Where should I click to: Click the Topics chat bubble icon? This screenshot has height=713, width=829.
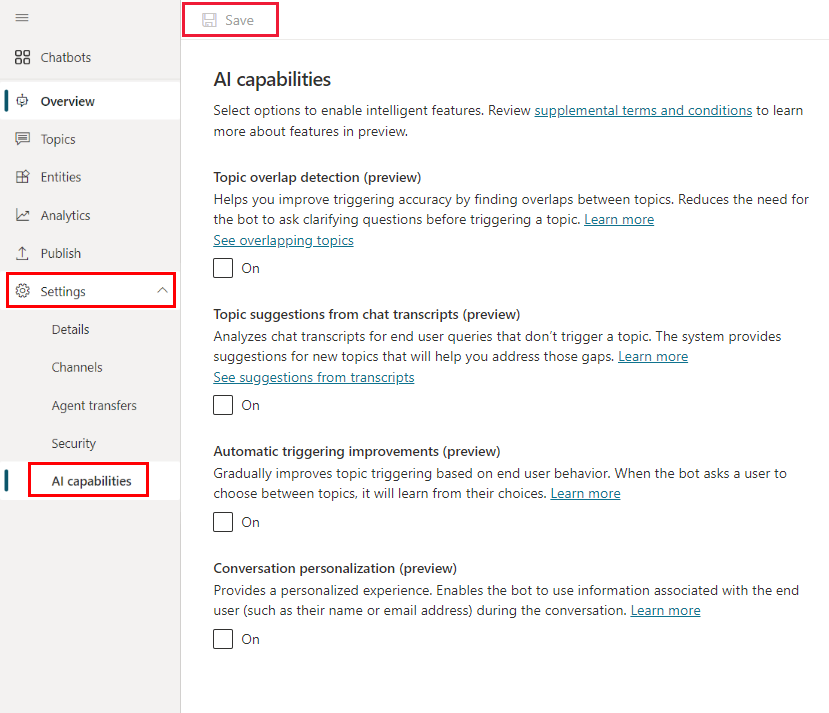pos(22,139)
